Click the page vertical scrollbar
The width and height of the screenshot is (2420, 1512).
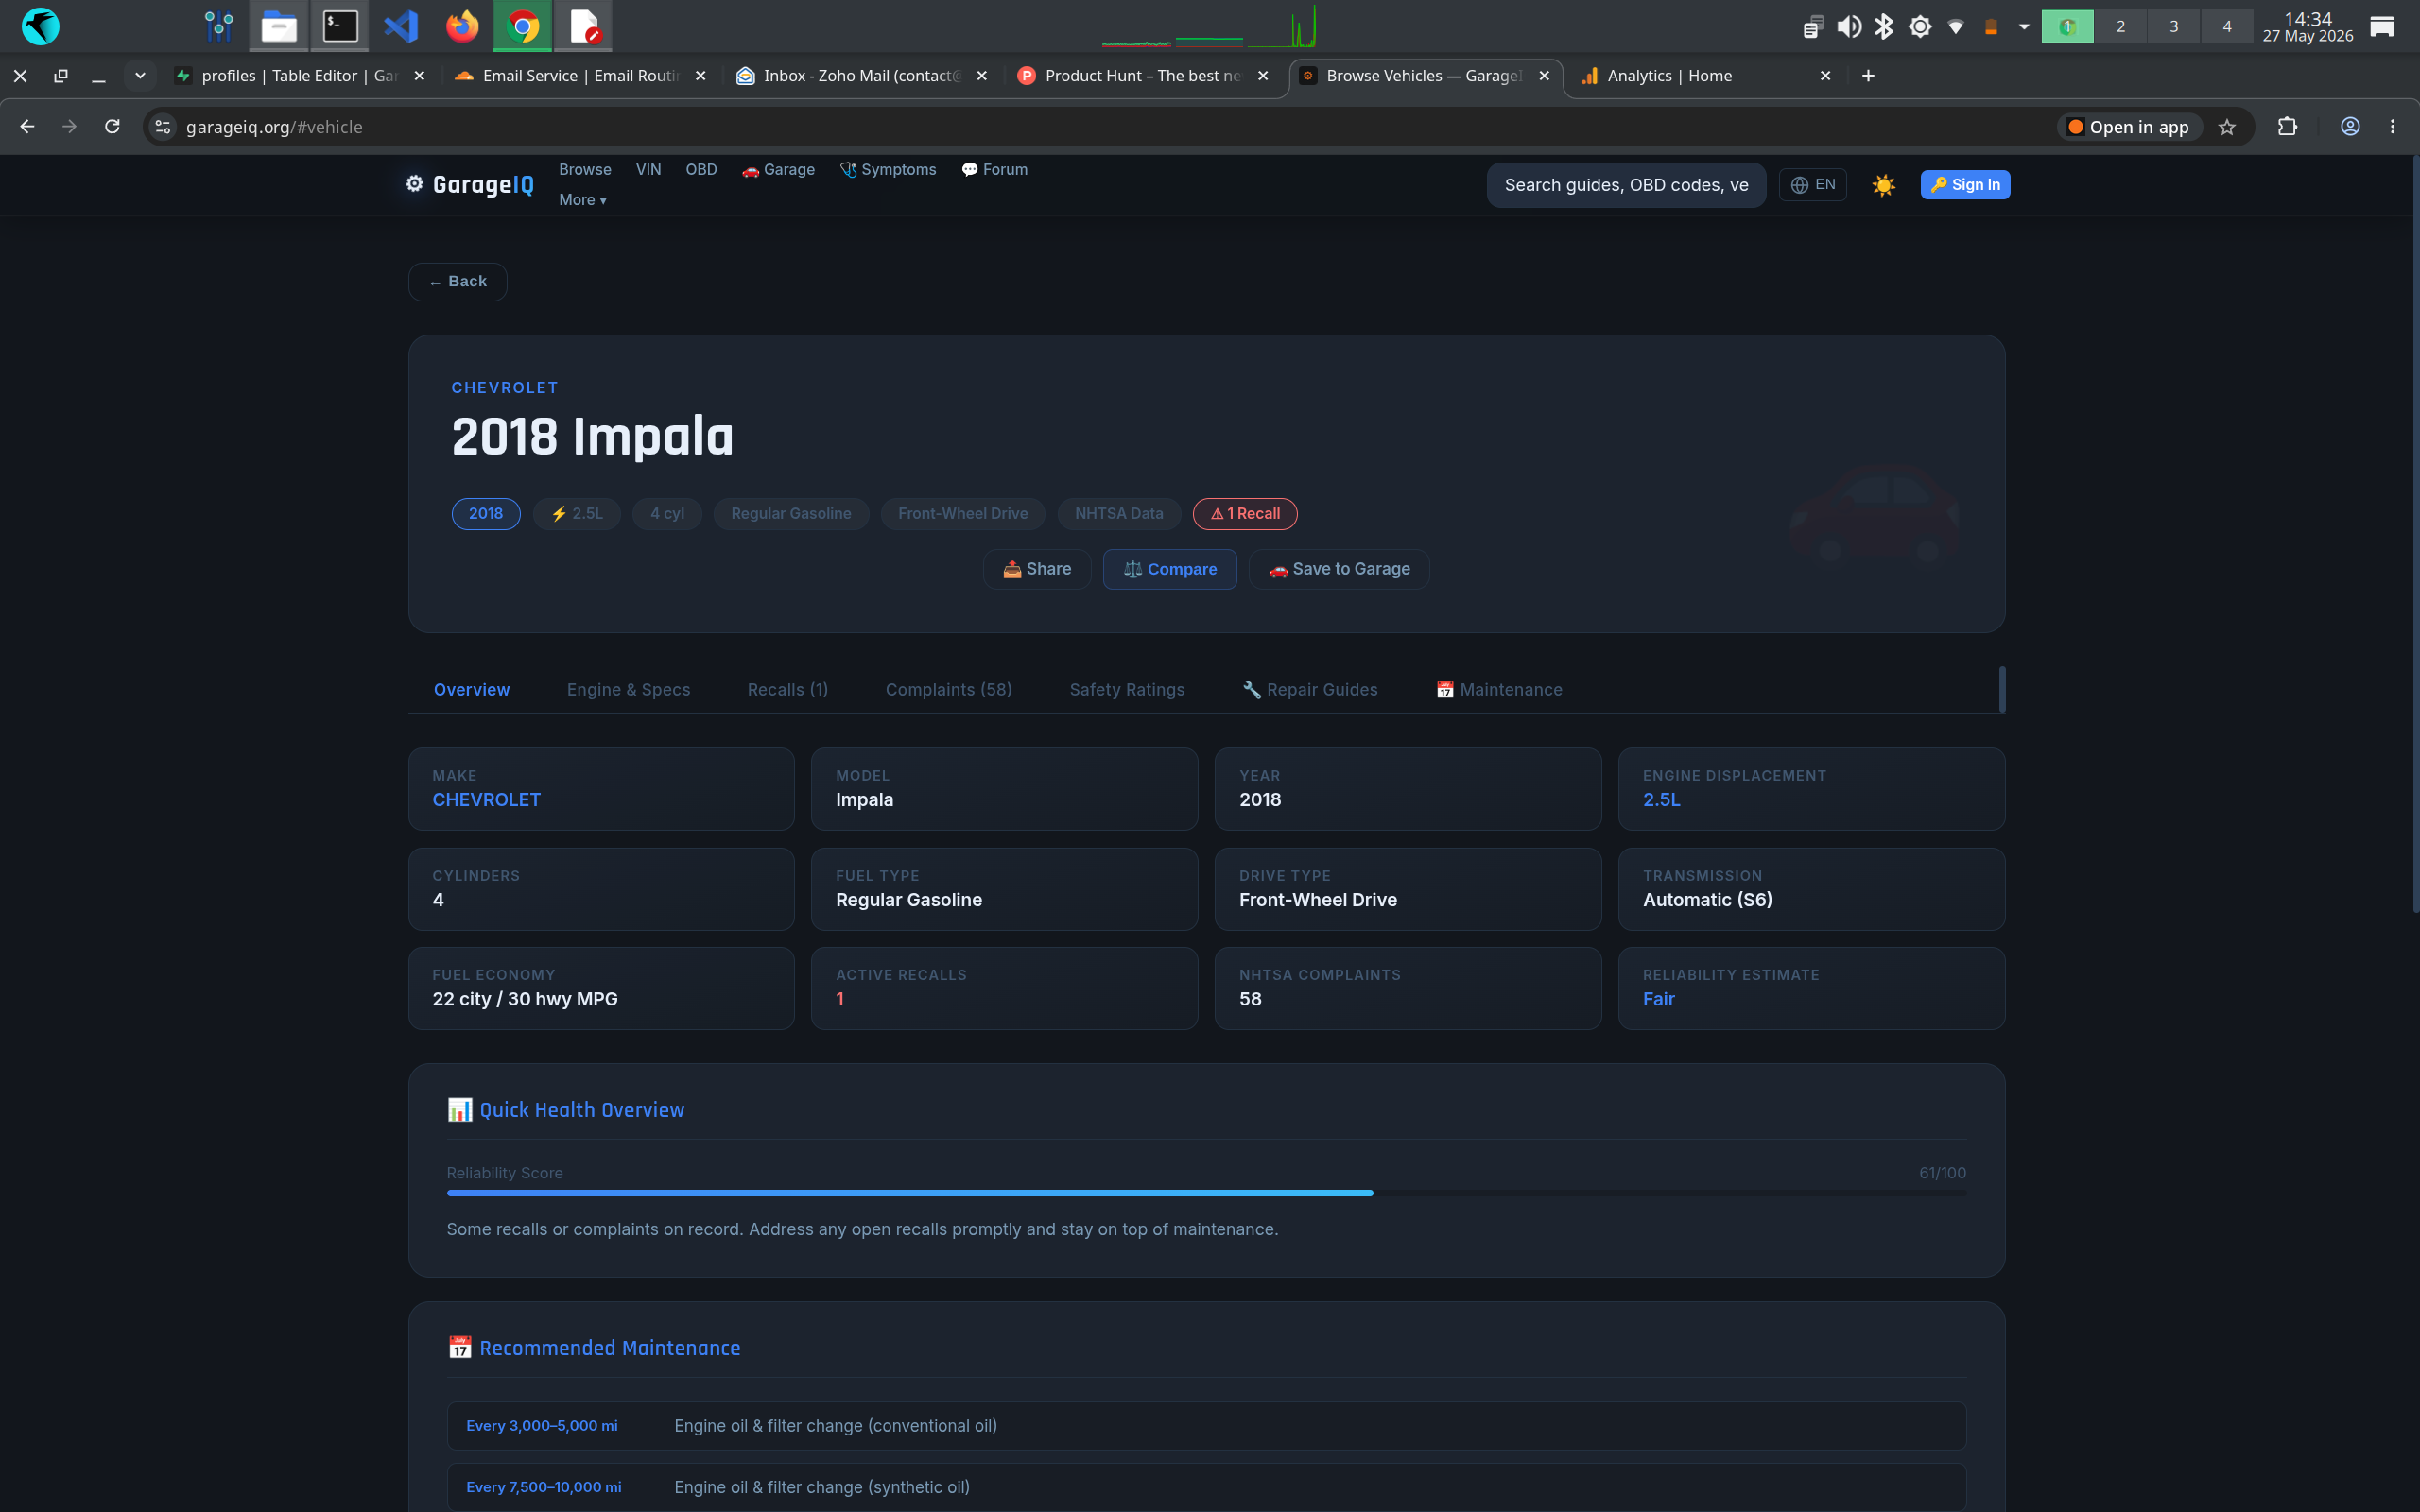point(2414,535)
